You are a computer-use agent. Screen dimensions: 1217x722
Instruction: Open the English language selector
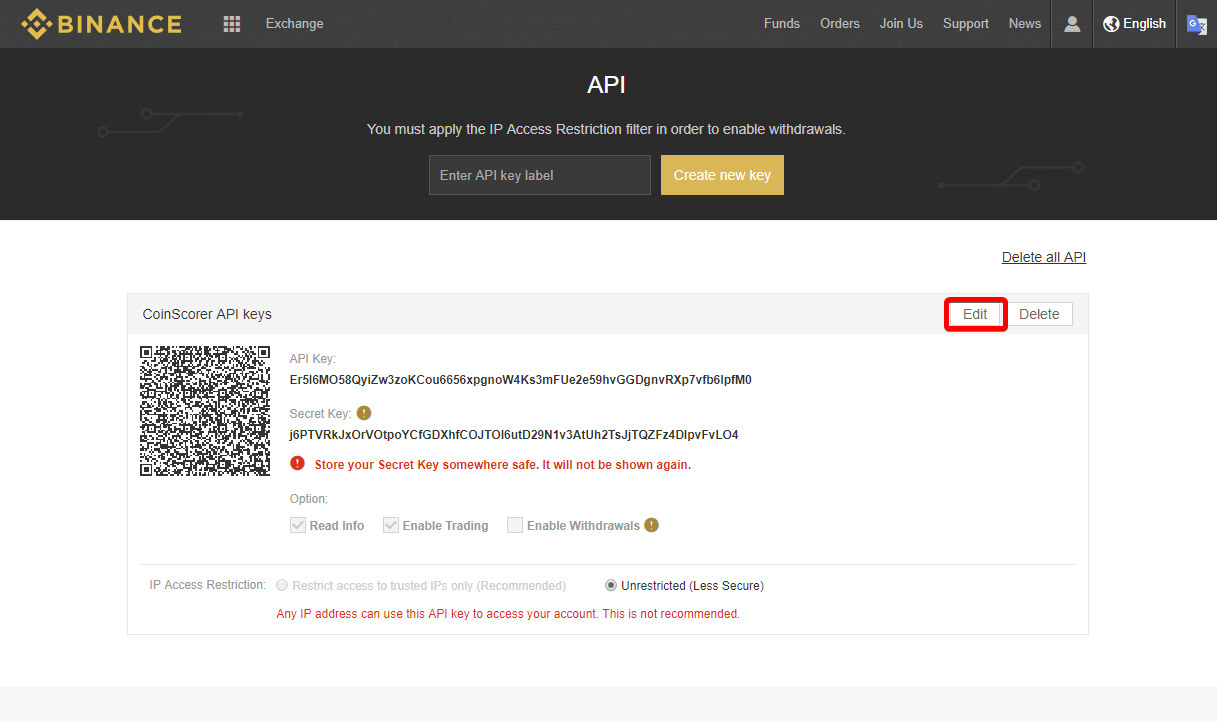(x=1135, y=24)
